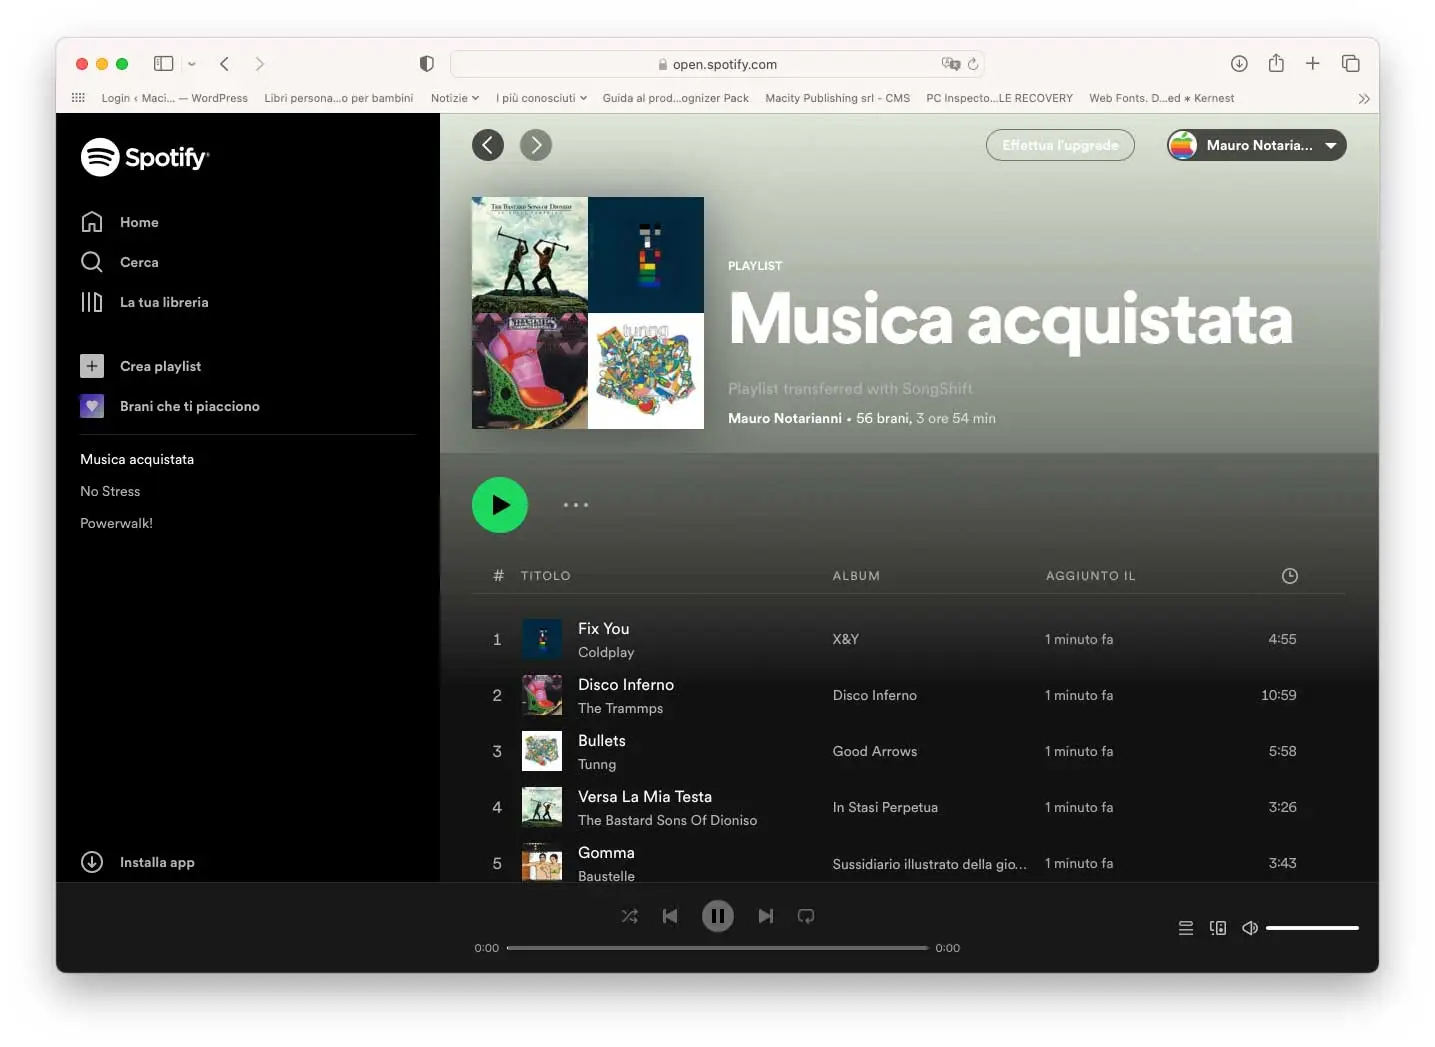
Task: Pause the current playback
Action: click(x=718, y=916)
